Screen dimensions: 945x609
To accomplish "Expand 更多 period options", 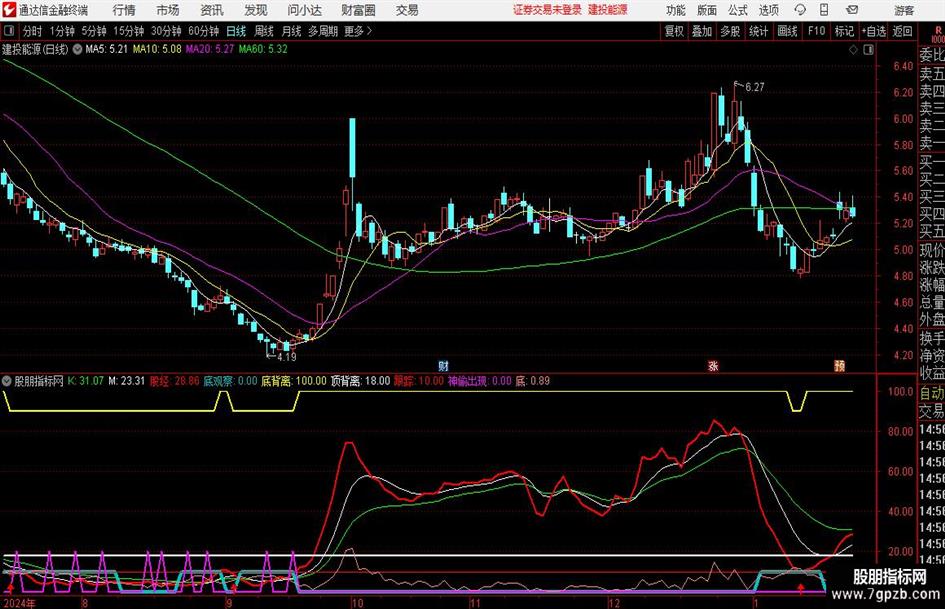I will click(x=358, y=31).
